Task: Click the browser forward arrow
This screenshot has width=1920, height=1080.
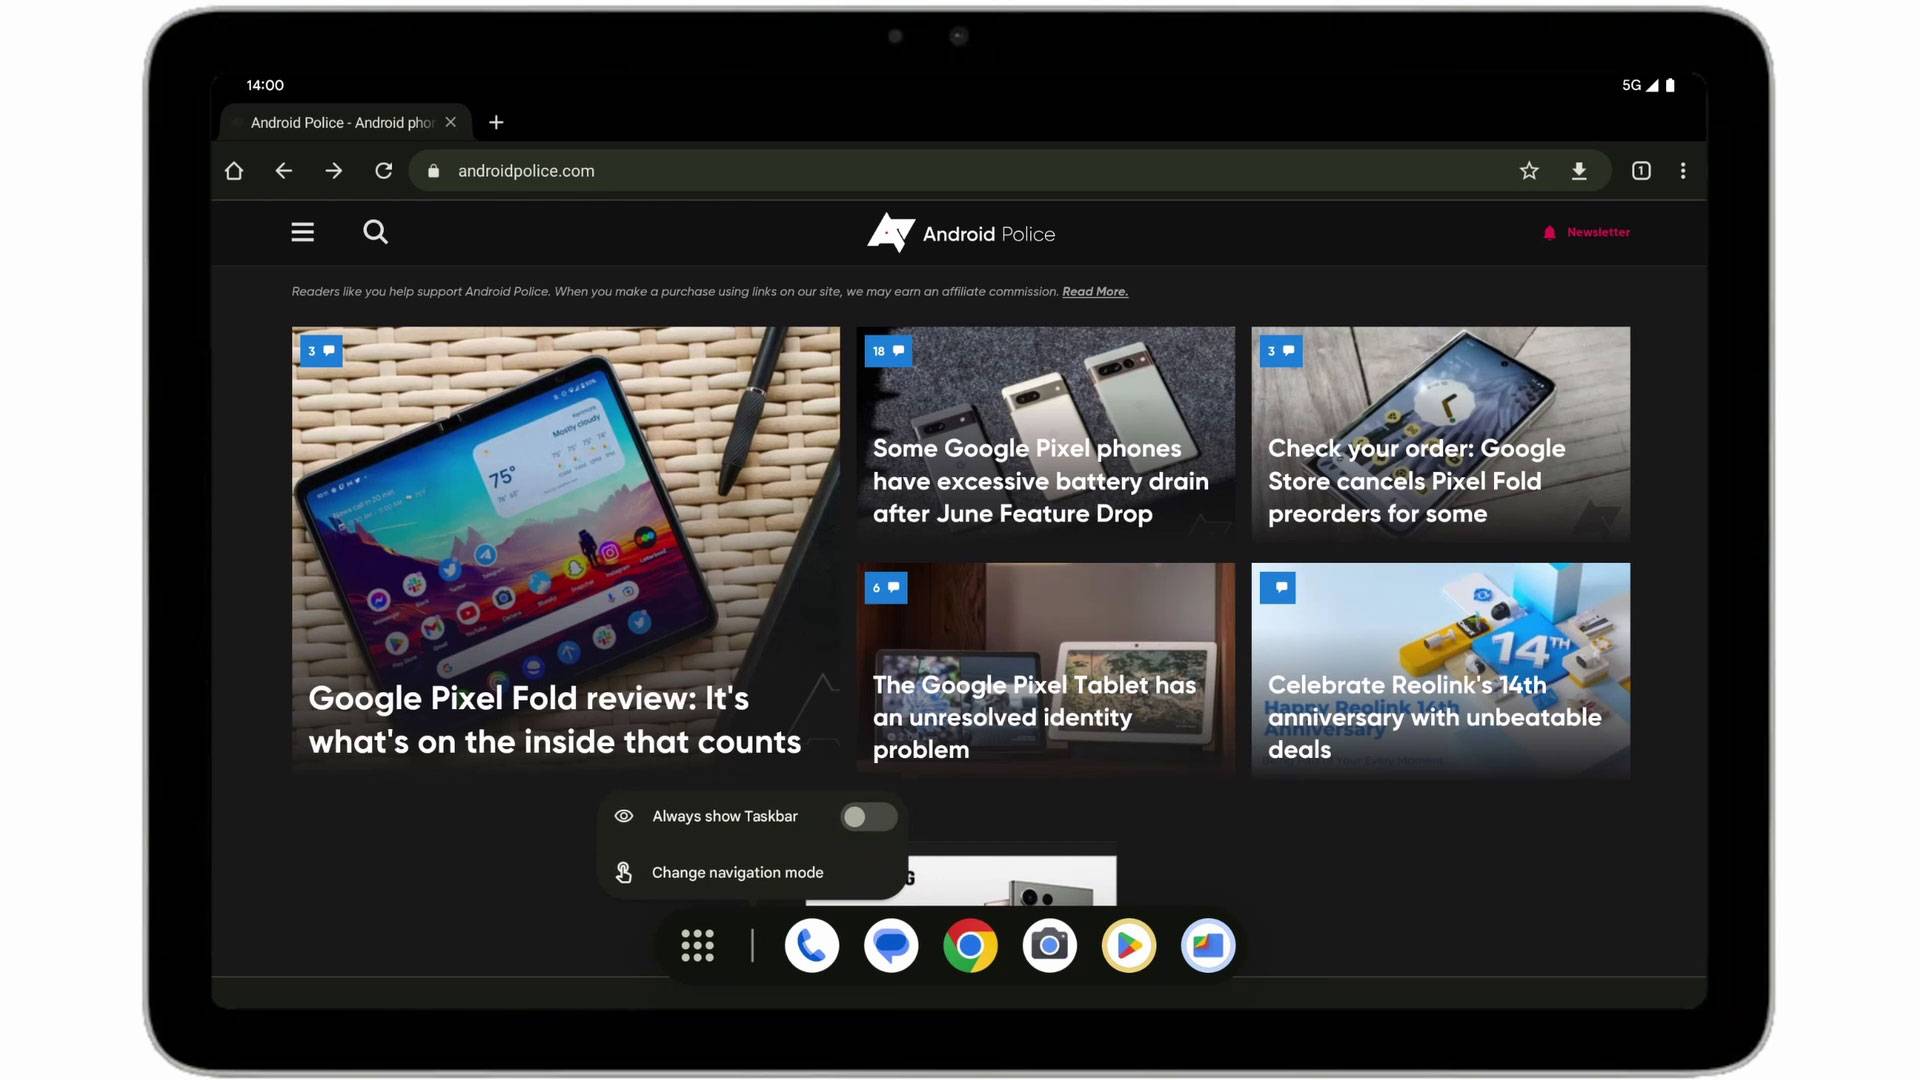Action: click(334, 171)
